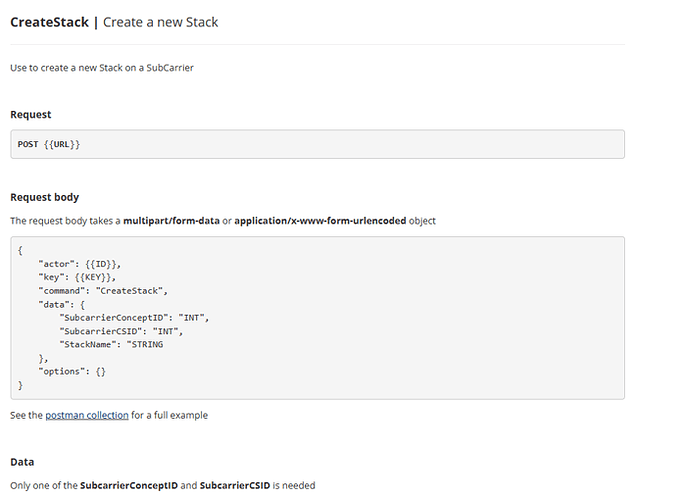Click the "command": "CreateStack" line
The height and width of the screenshot is (500, 683).
103,291
